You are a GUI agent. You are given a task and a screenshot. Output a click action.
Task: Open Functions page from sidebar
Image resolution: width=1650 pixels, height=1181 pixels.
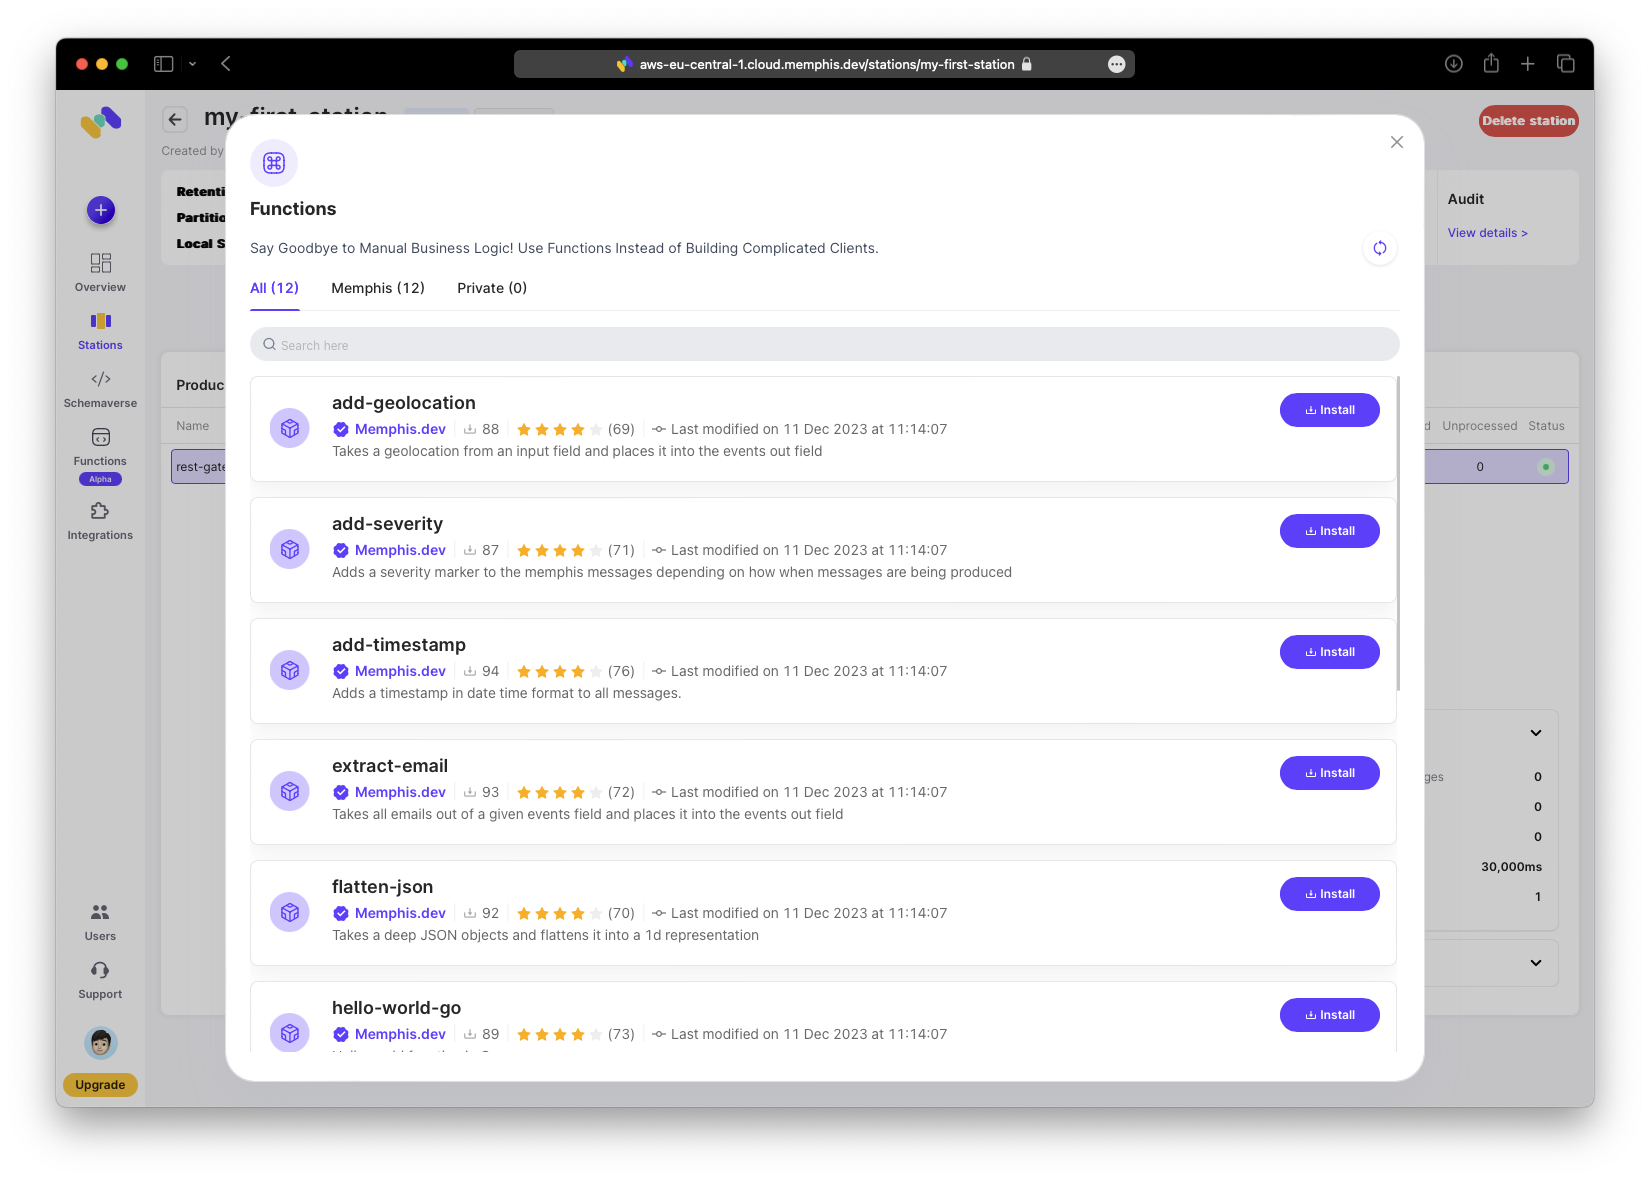click(100, 438)
